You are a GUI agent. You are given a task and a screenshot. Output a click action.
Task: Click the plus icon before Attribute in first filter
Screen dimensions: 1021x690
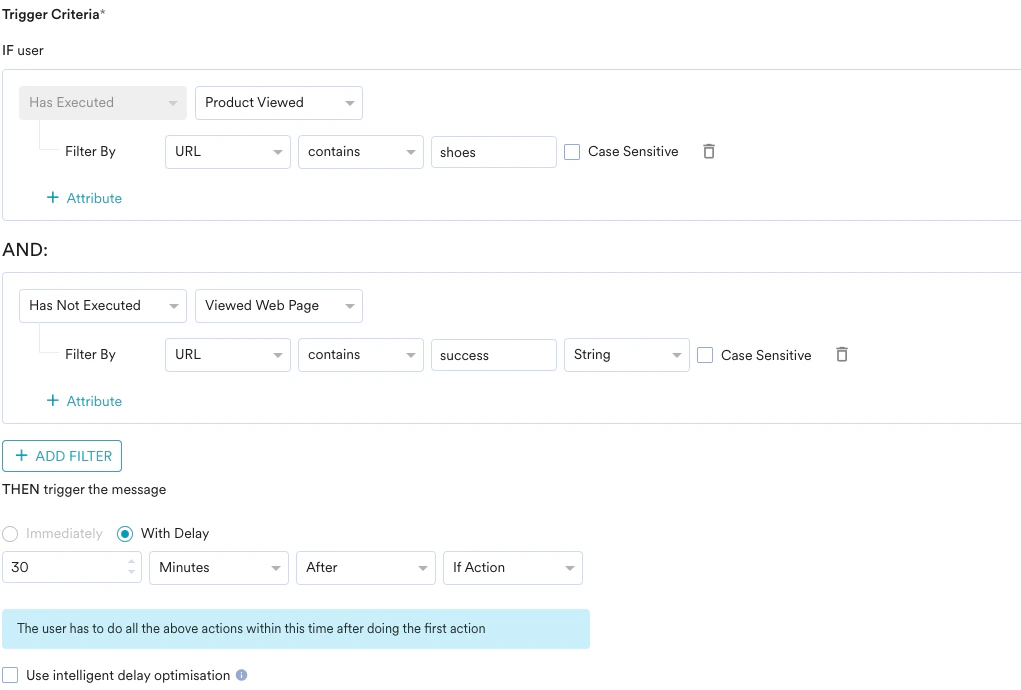52,198
